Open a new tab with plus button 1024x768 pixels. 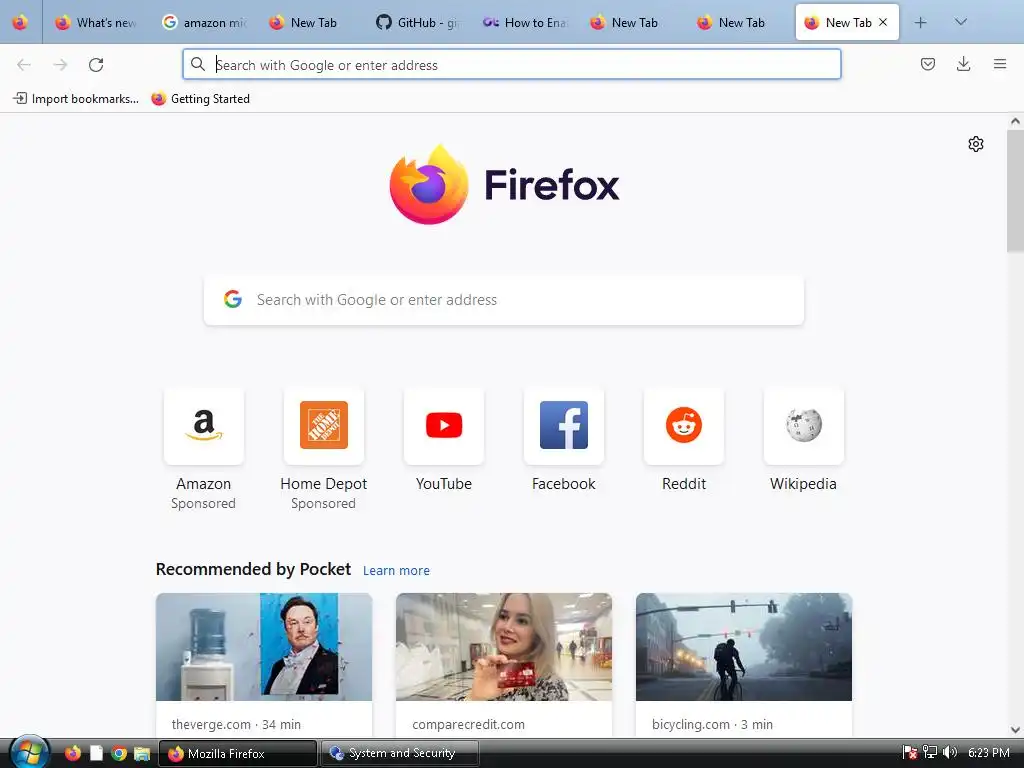click(920, 22)
